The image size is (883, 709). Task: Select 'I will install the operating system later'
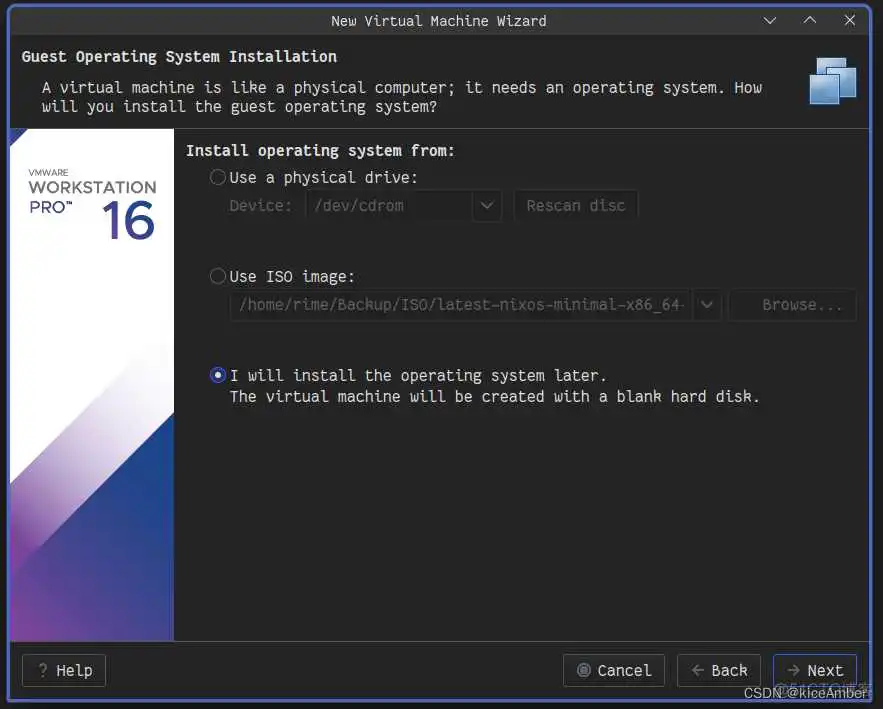[217, 375]
